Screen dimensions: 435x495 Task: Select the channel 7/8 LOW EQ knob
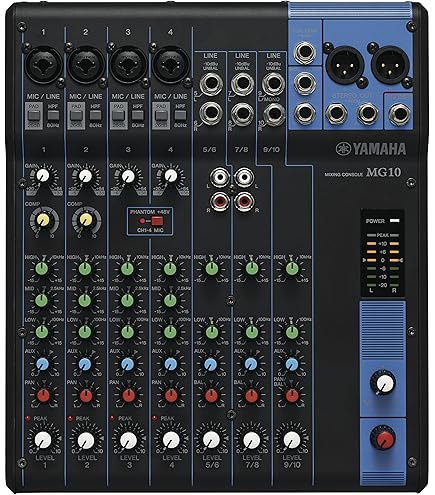[252, 332]
